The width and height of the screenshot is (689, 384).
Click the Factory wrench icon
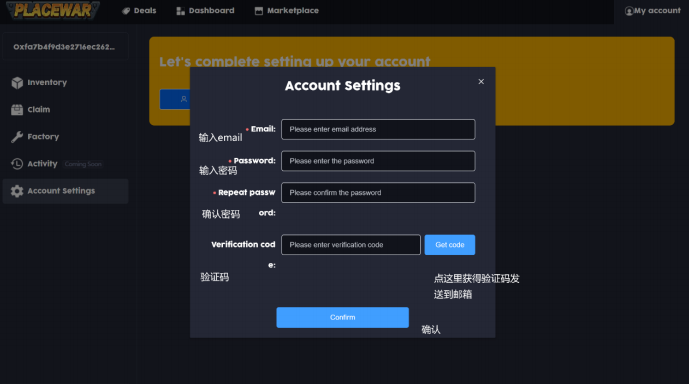17,137
